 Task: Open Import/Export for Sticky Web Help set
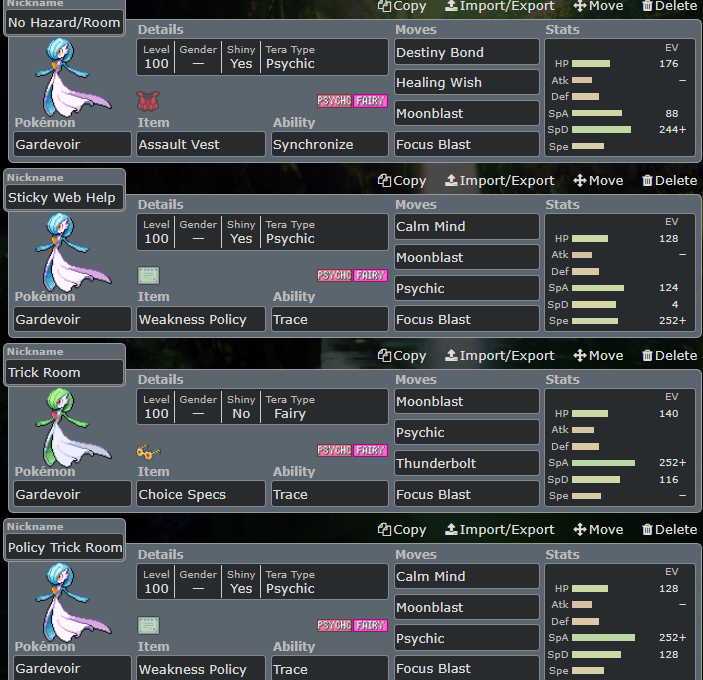(x=499, y=181)
